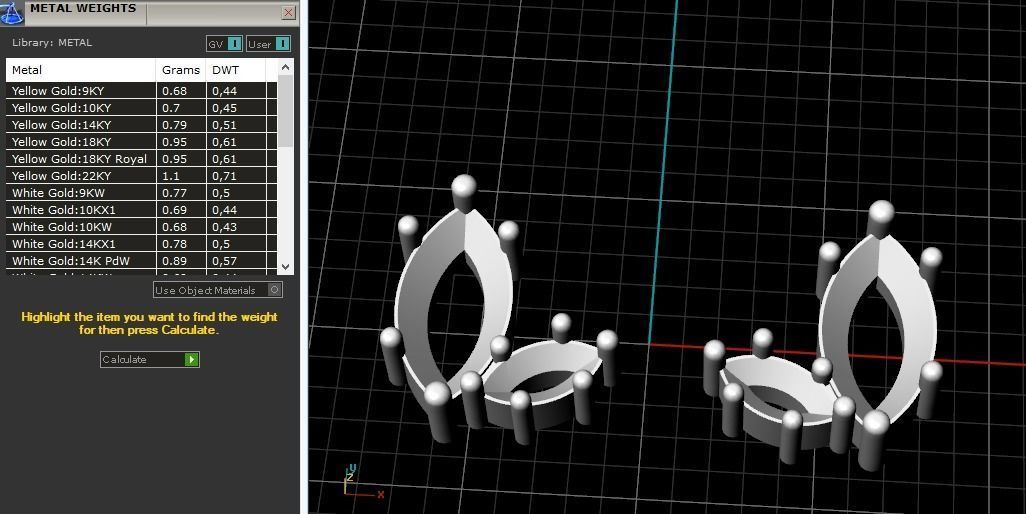Click the Calculate button

tap(149, 359)
